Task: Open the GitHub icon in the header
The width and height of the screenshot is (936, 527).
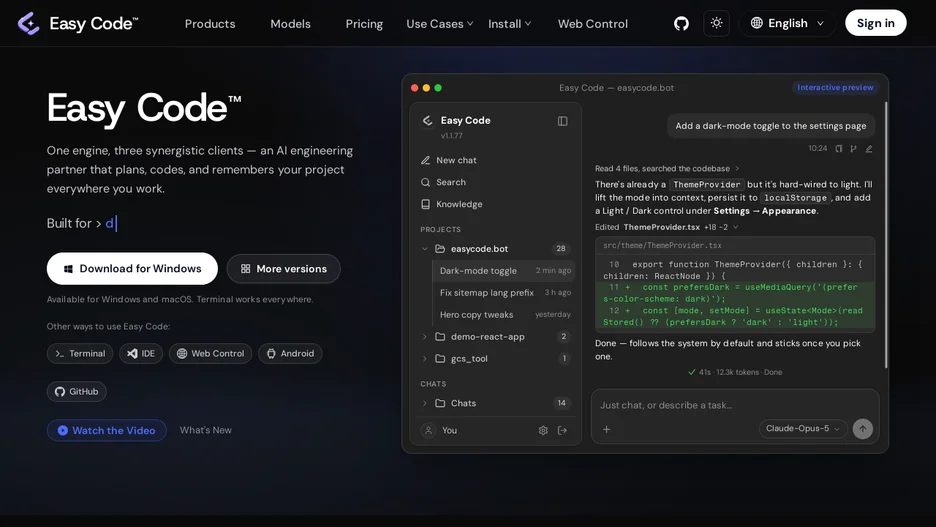Action: point(681,24)
